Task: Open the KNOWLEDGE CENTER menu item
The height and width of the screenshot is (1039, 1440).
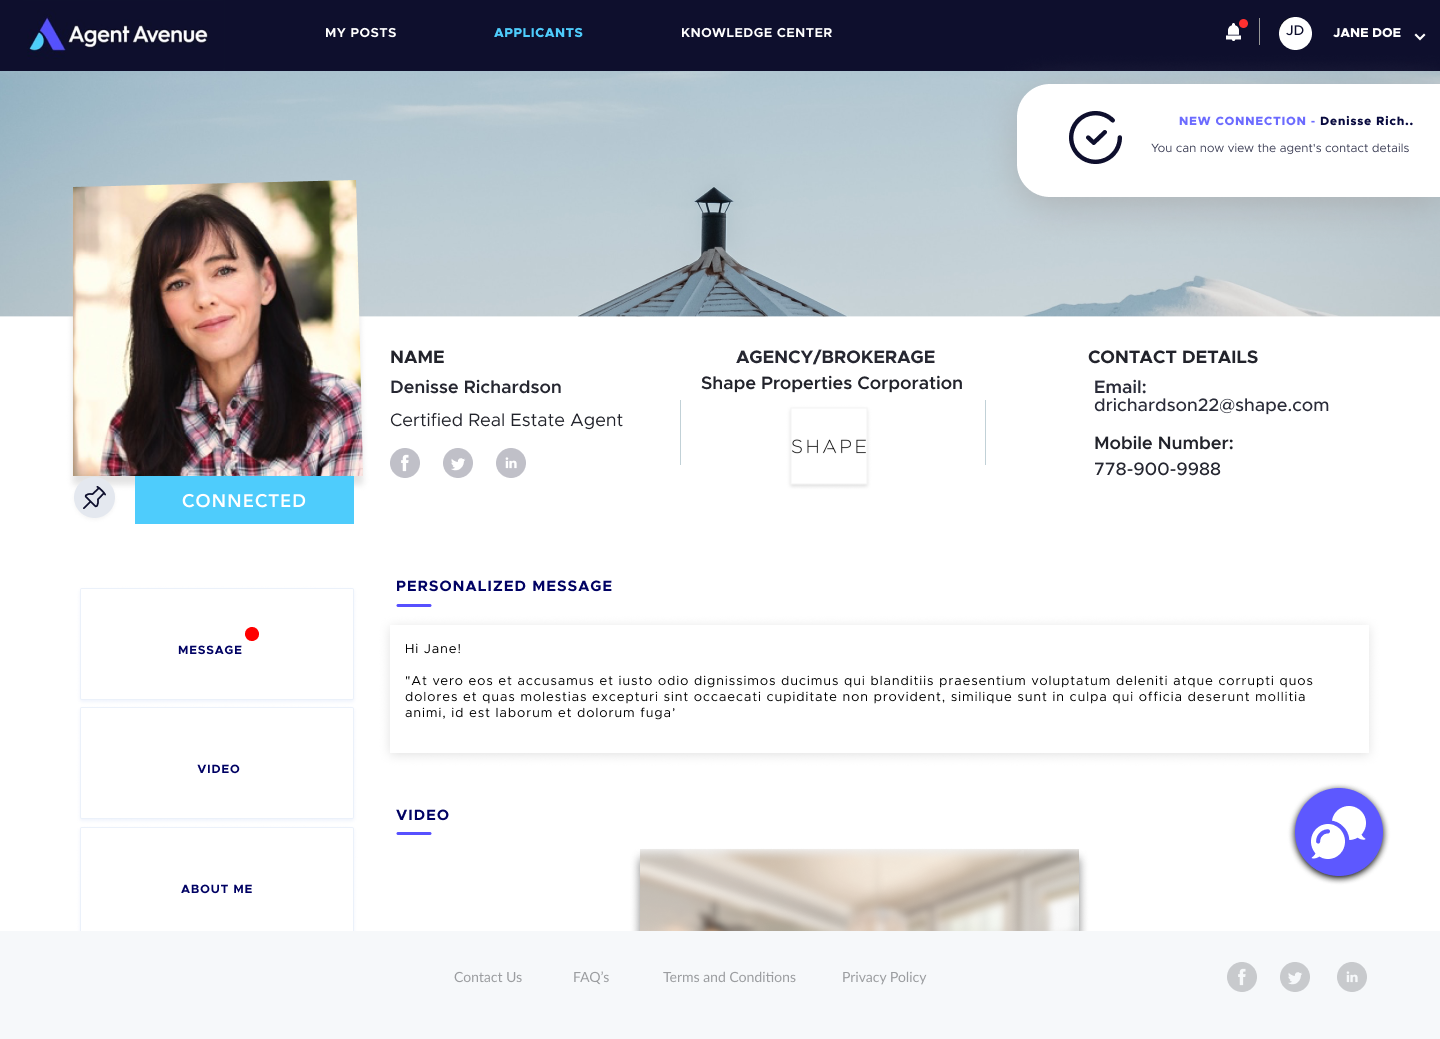Action: [x=757, y=32]
